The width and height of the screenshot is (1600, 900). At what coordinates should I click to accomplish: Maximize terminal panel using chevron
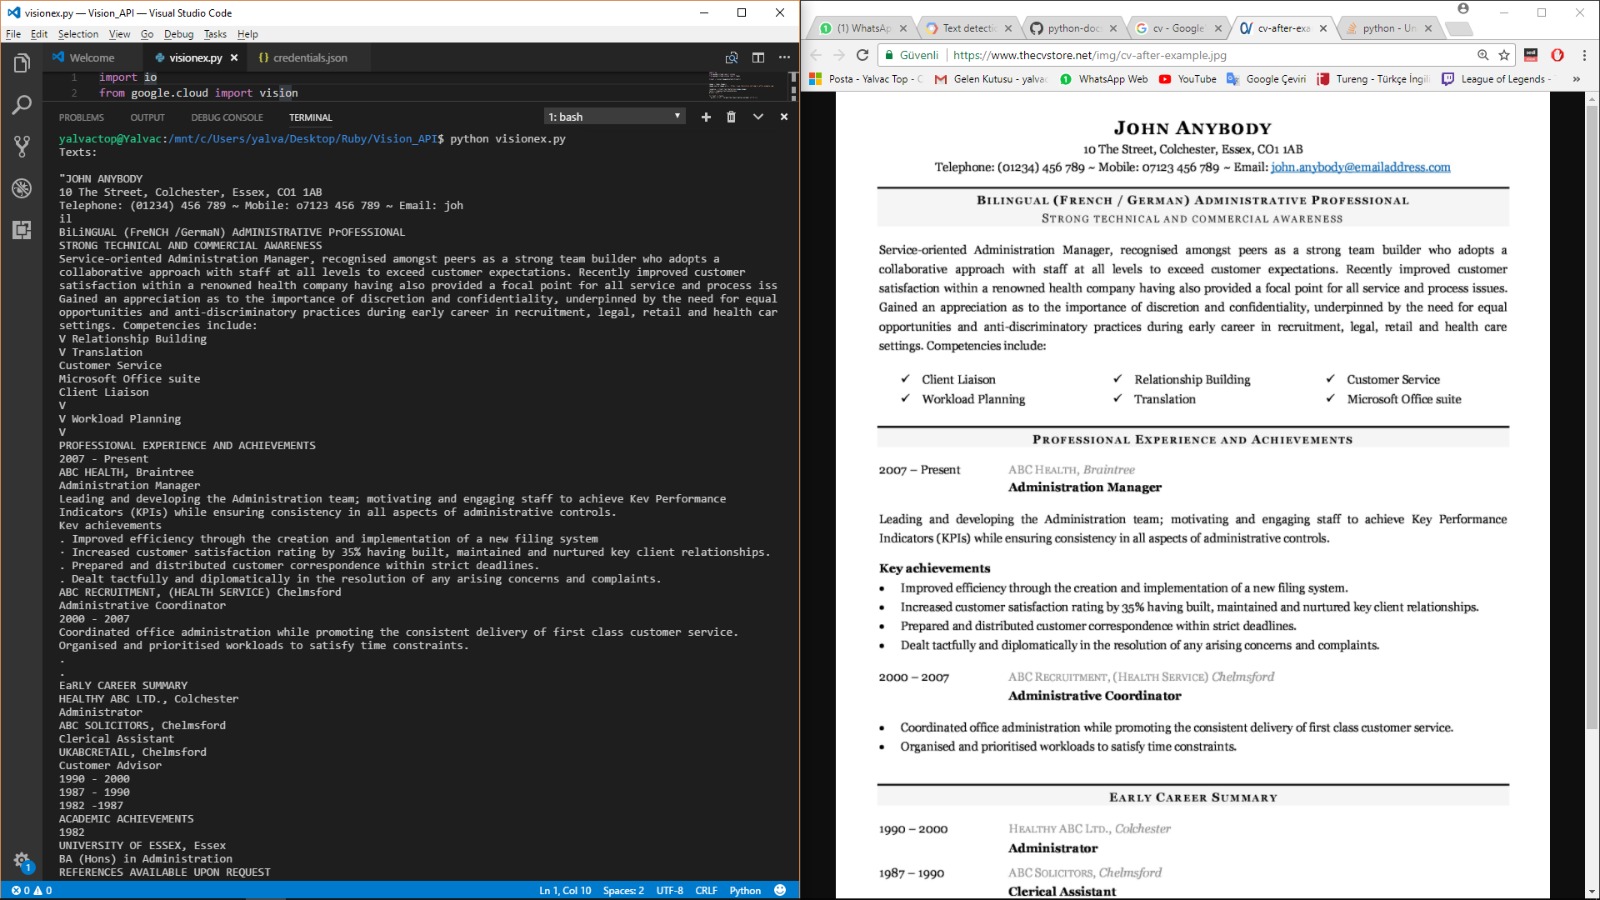click(x=758, y=117)
